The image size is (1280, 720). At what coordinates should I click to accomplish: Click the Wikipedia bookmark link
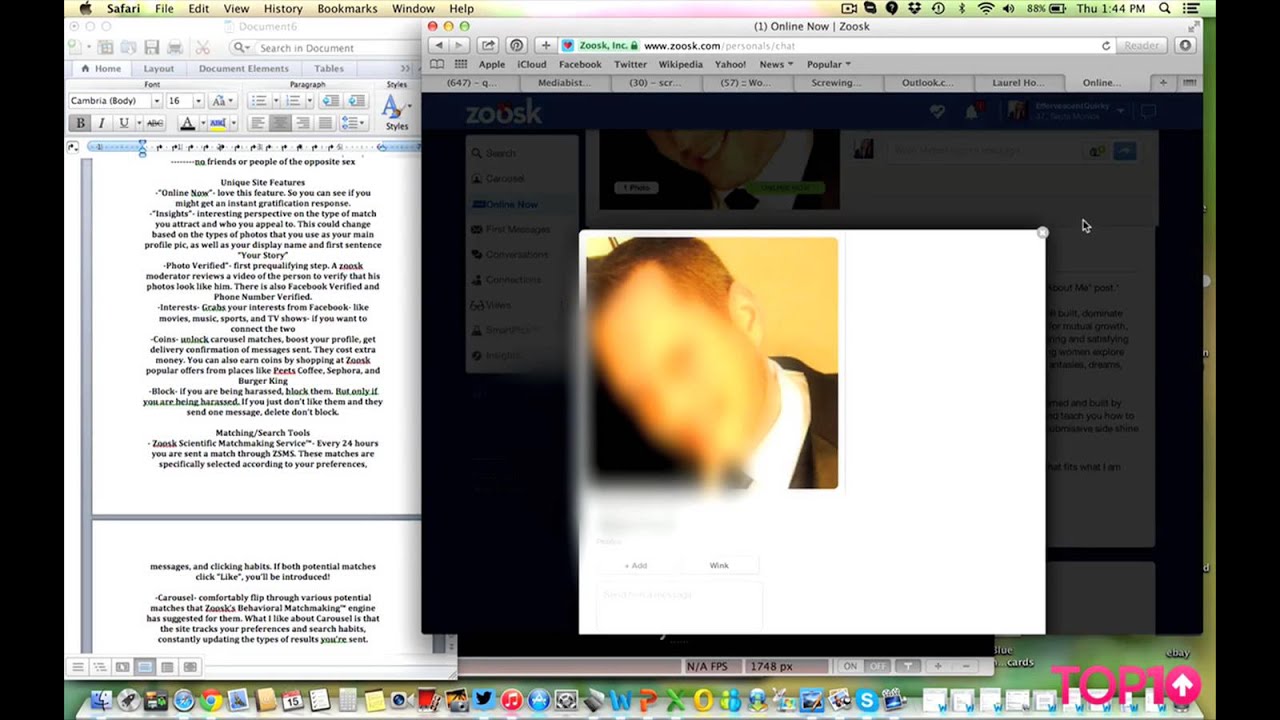coord(680,64)
